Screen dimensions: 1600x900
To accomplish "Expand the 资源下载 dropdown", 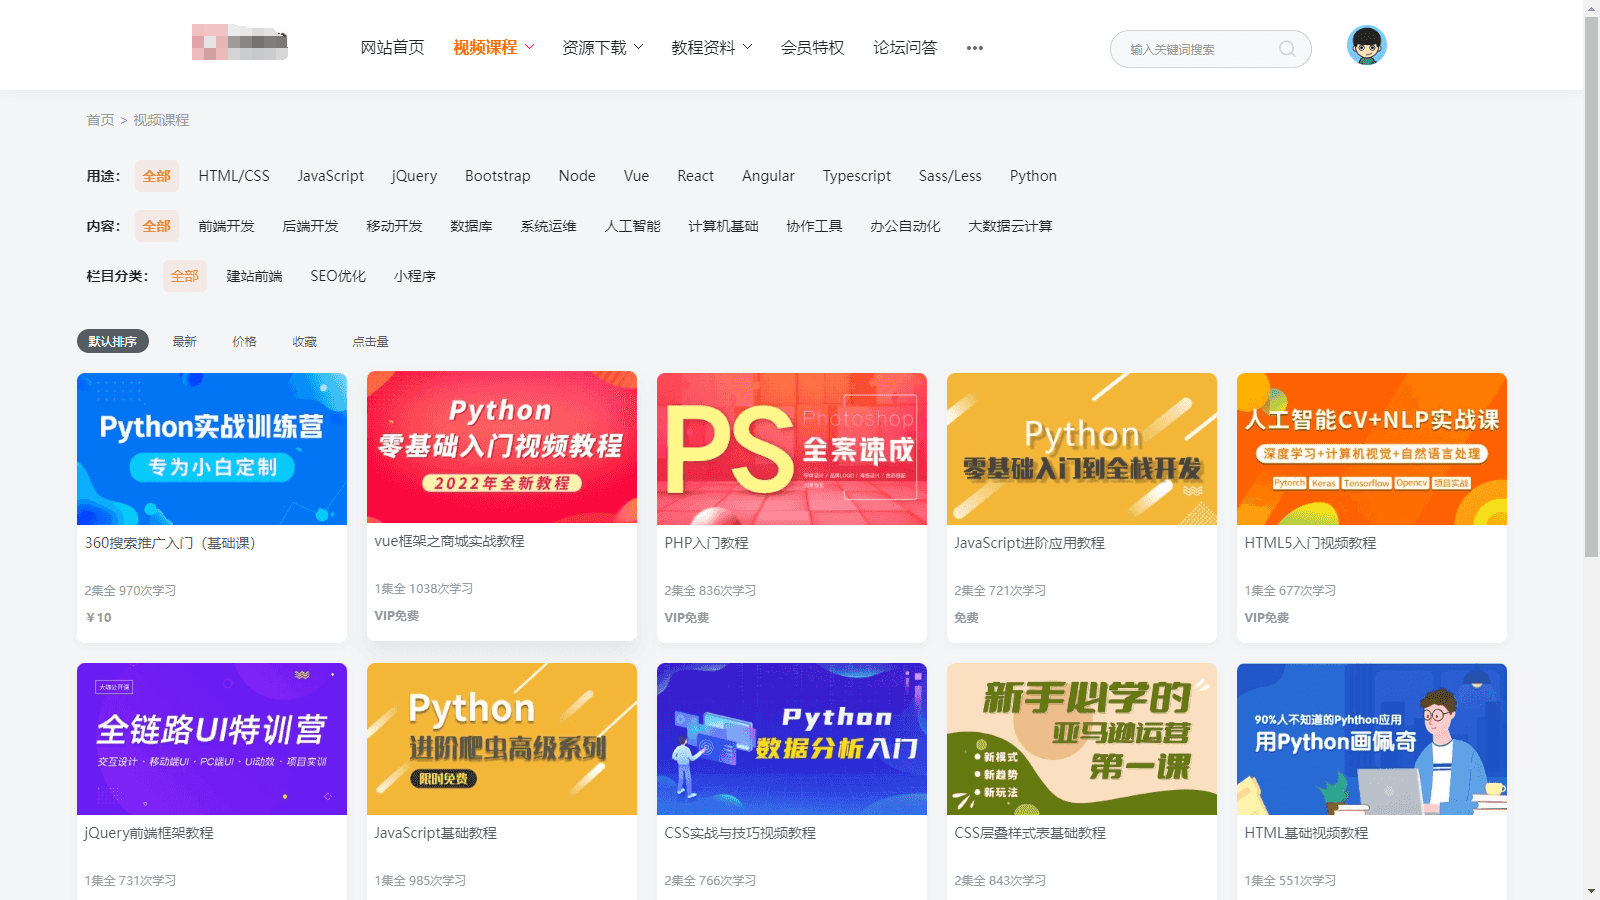I will (x=602, y=47).
